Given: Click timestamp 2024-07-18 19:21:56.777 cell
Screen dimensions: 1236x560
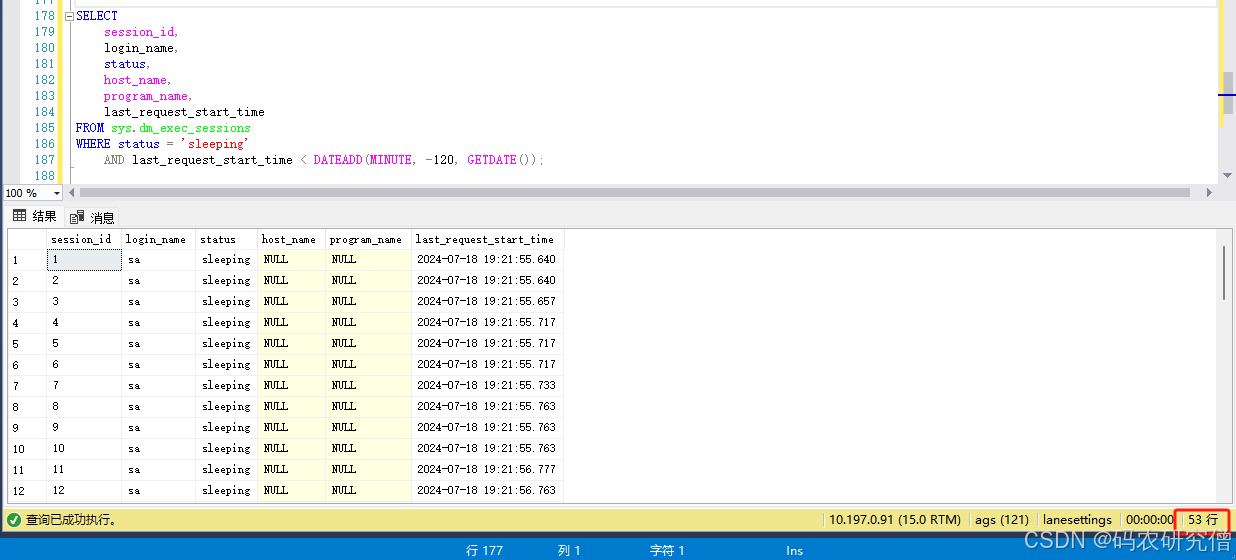Looking at the screenshot, I should tap(488, 470).
